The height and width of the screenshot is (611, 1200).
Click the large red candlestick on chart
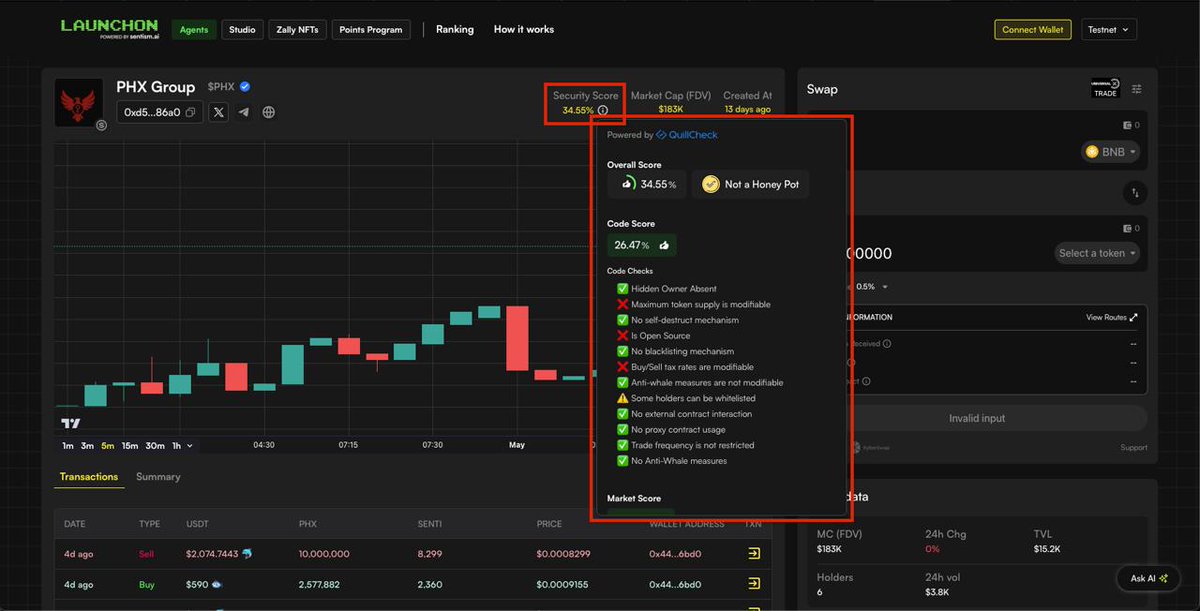pos(516,337)
